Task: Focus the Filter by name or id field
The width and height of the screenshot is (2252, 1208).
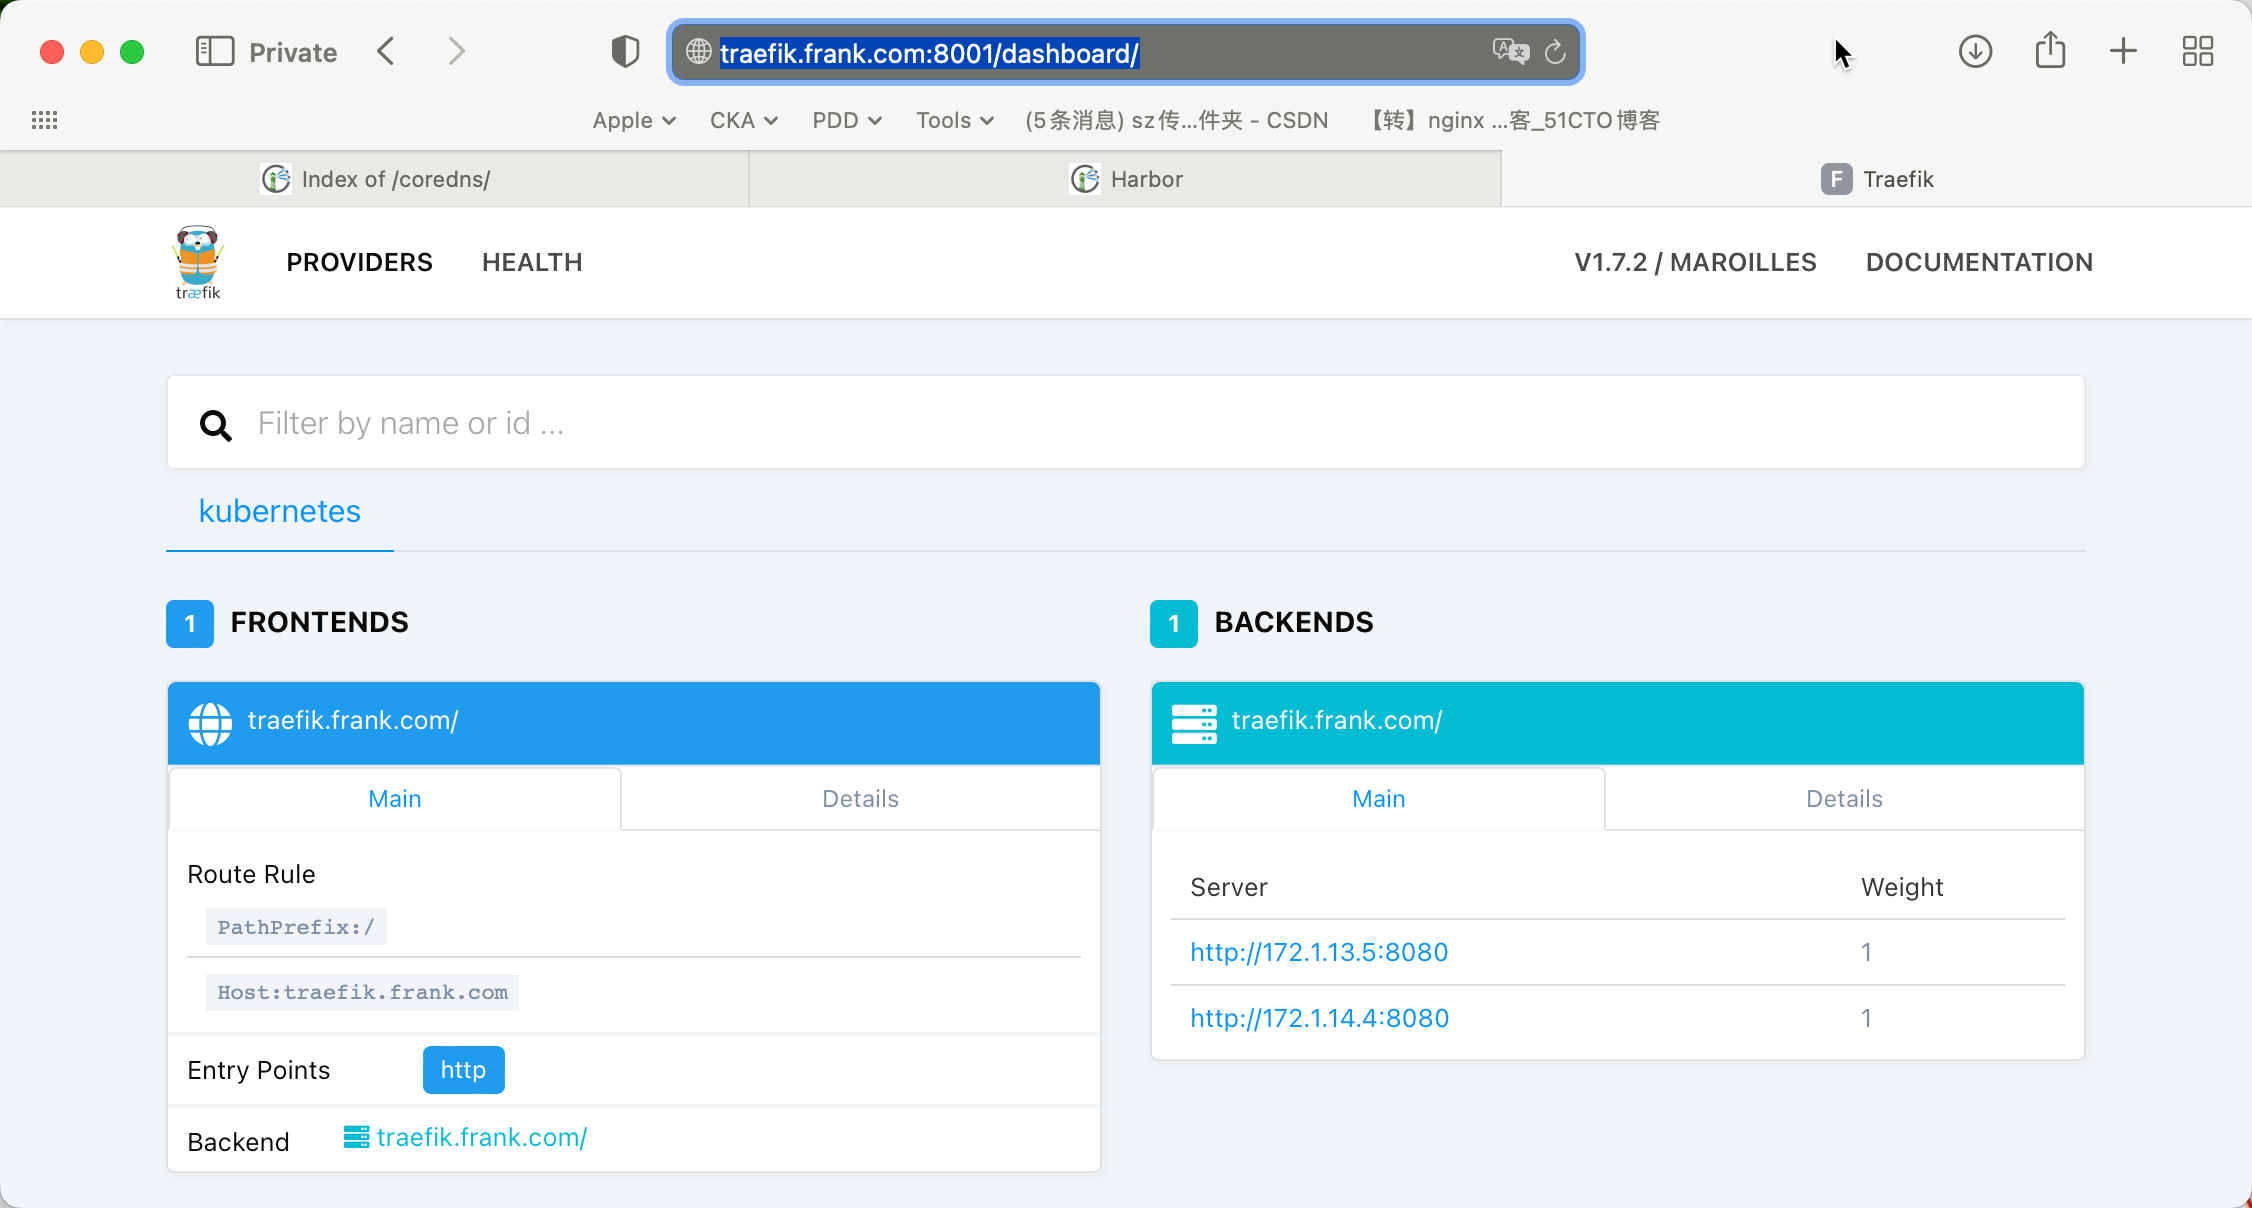Action: [x=1125, y=422]
